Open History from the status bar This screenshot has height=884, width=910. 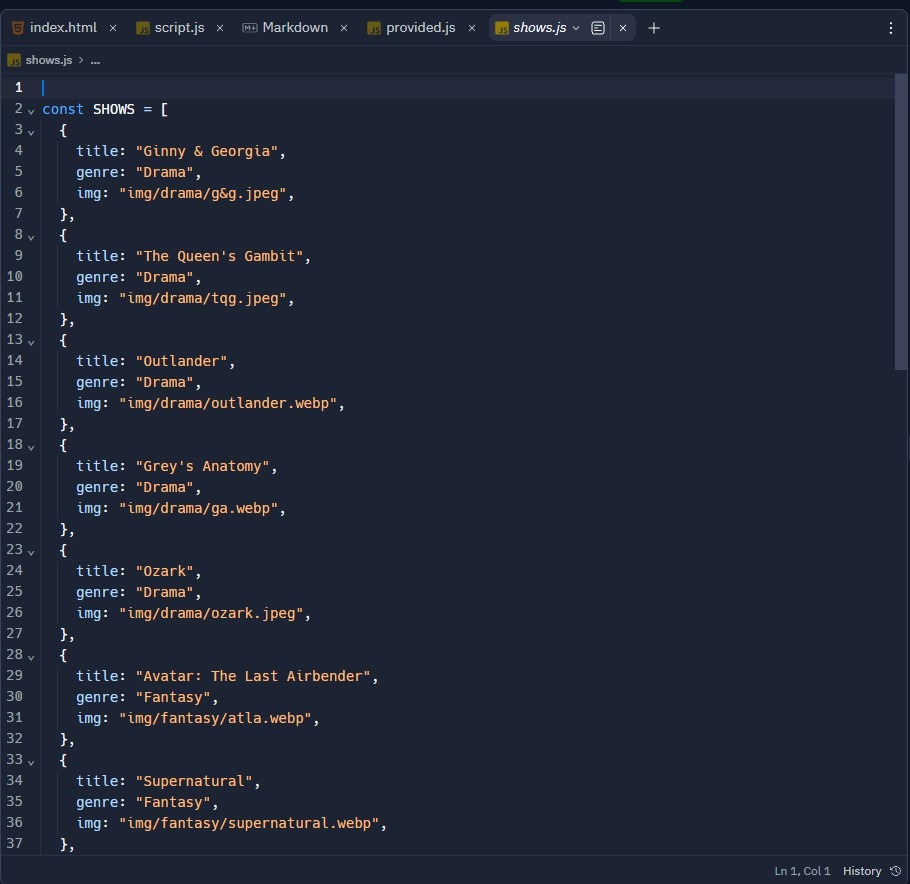tap(861, 871)
